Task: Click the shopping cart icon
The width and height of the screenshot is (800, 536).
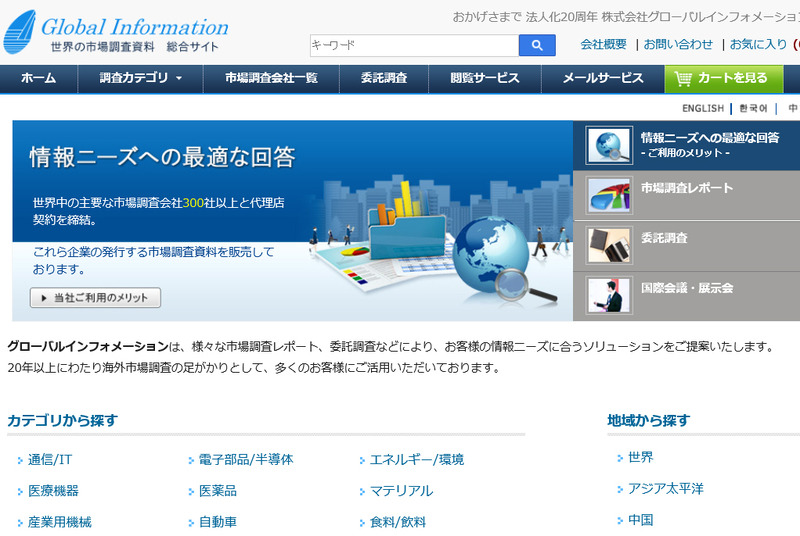Action: click(683, 79)
